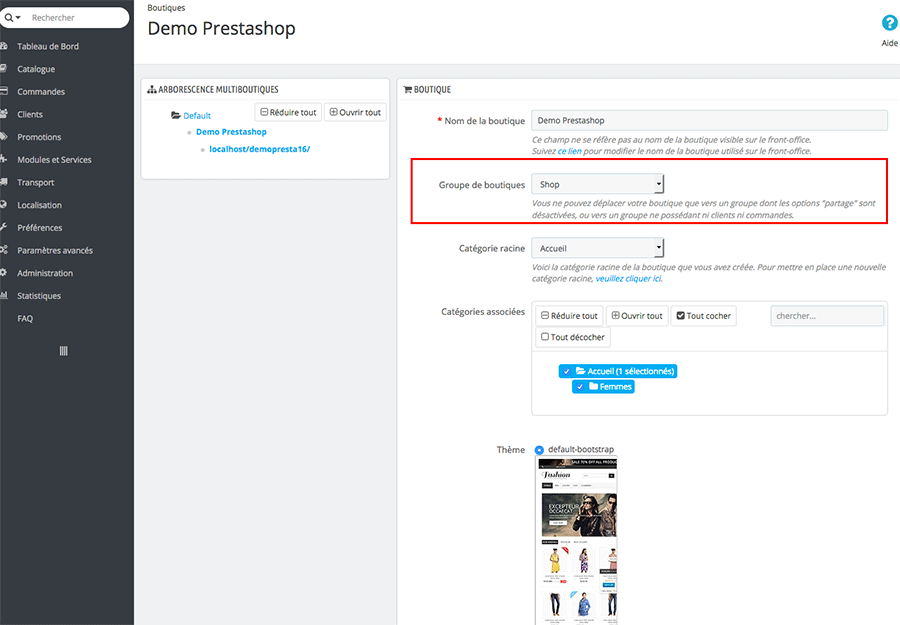The image size is (900, 625).
Task: Click the Default folder icon in shop tree
Action: point(176,116)
